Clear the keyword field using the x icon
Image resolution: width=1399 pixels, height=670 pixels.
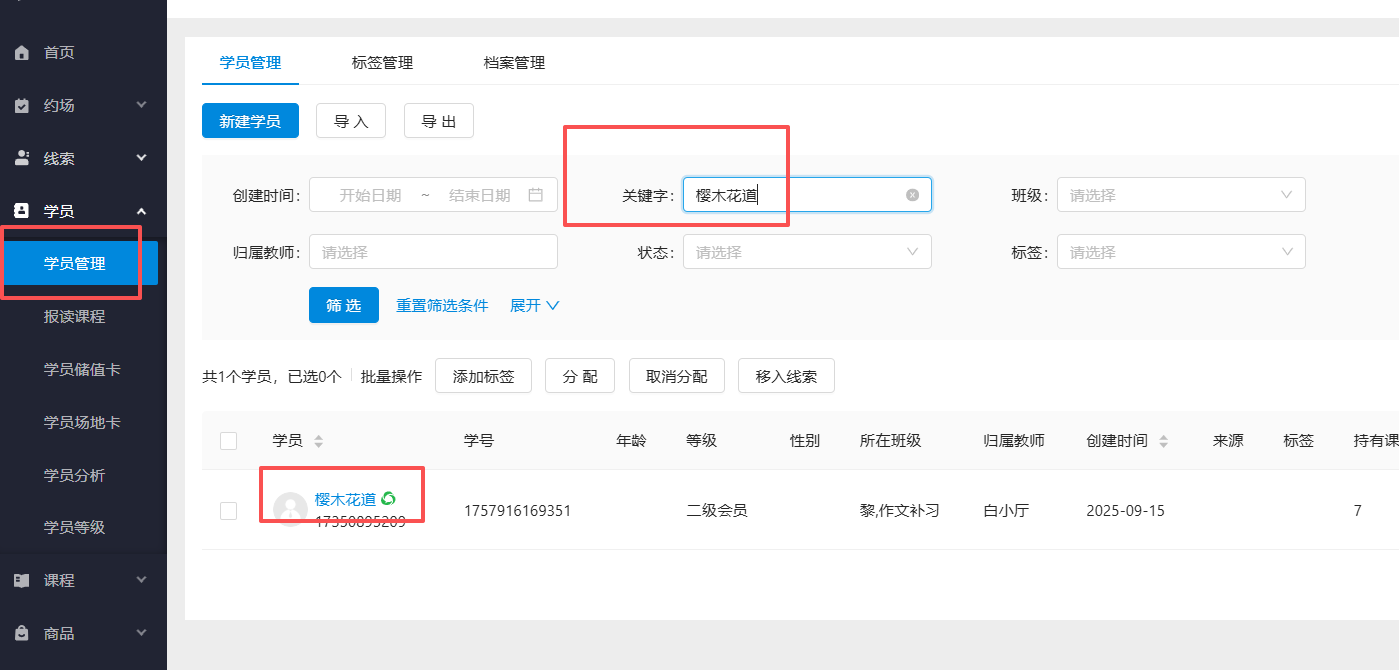(911, 194)
